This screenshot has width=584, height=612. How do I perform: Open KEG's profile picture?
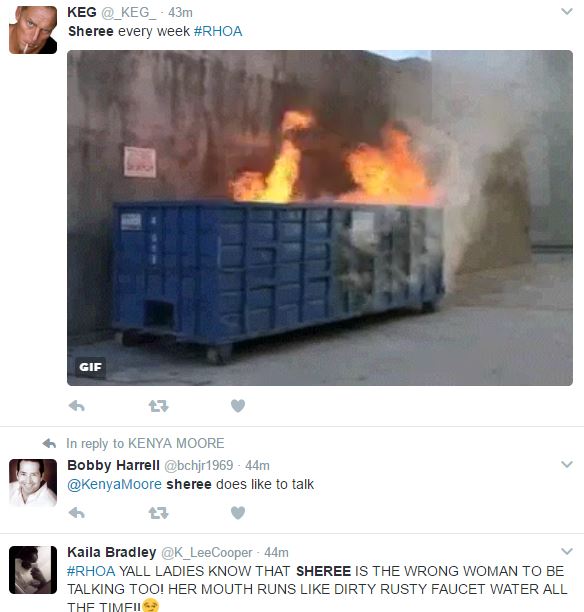pyautogui.click(x=33, y=30)
